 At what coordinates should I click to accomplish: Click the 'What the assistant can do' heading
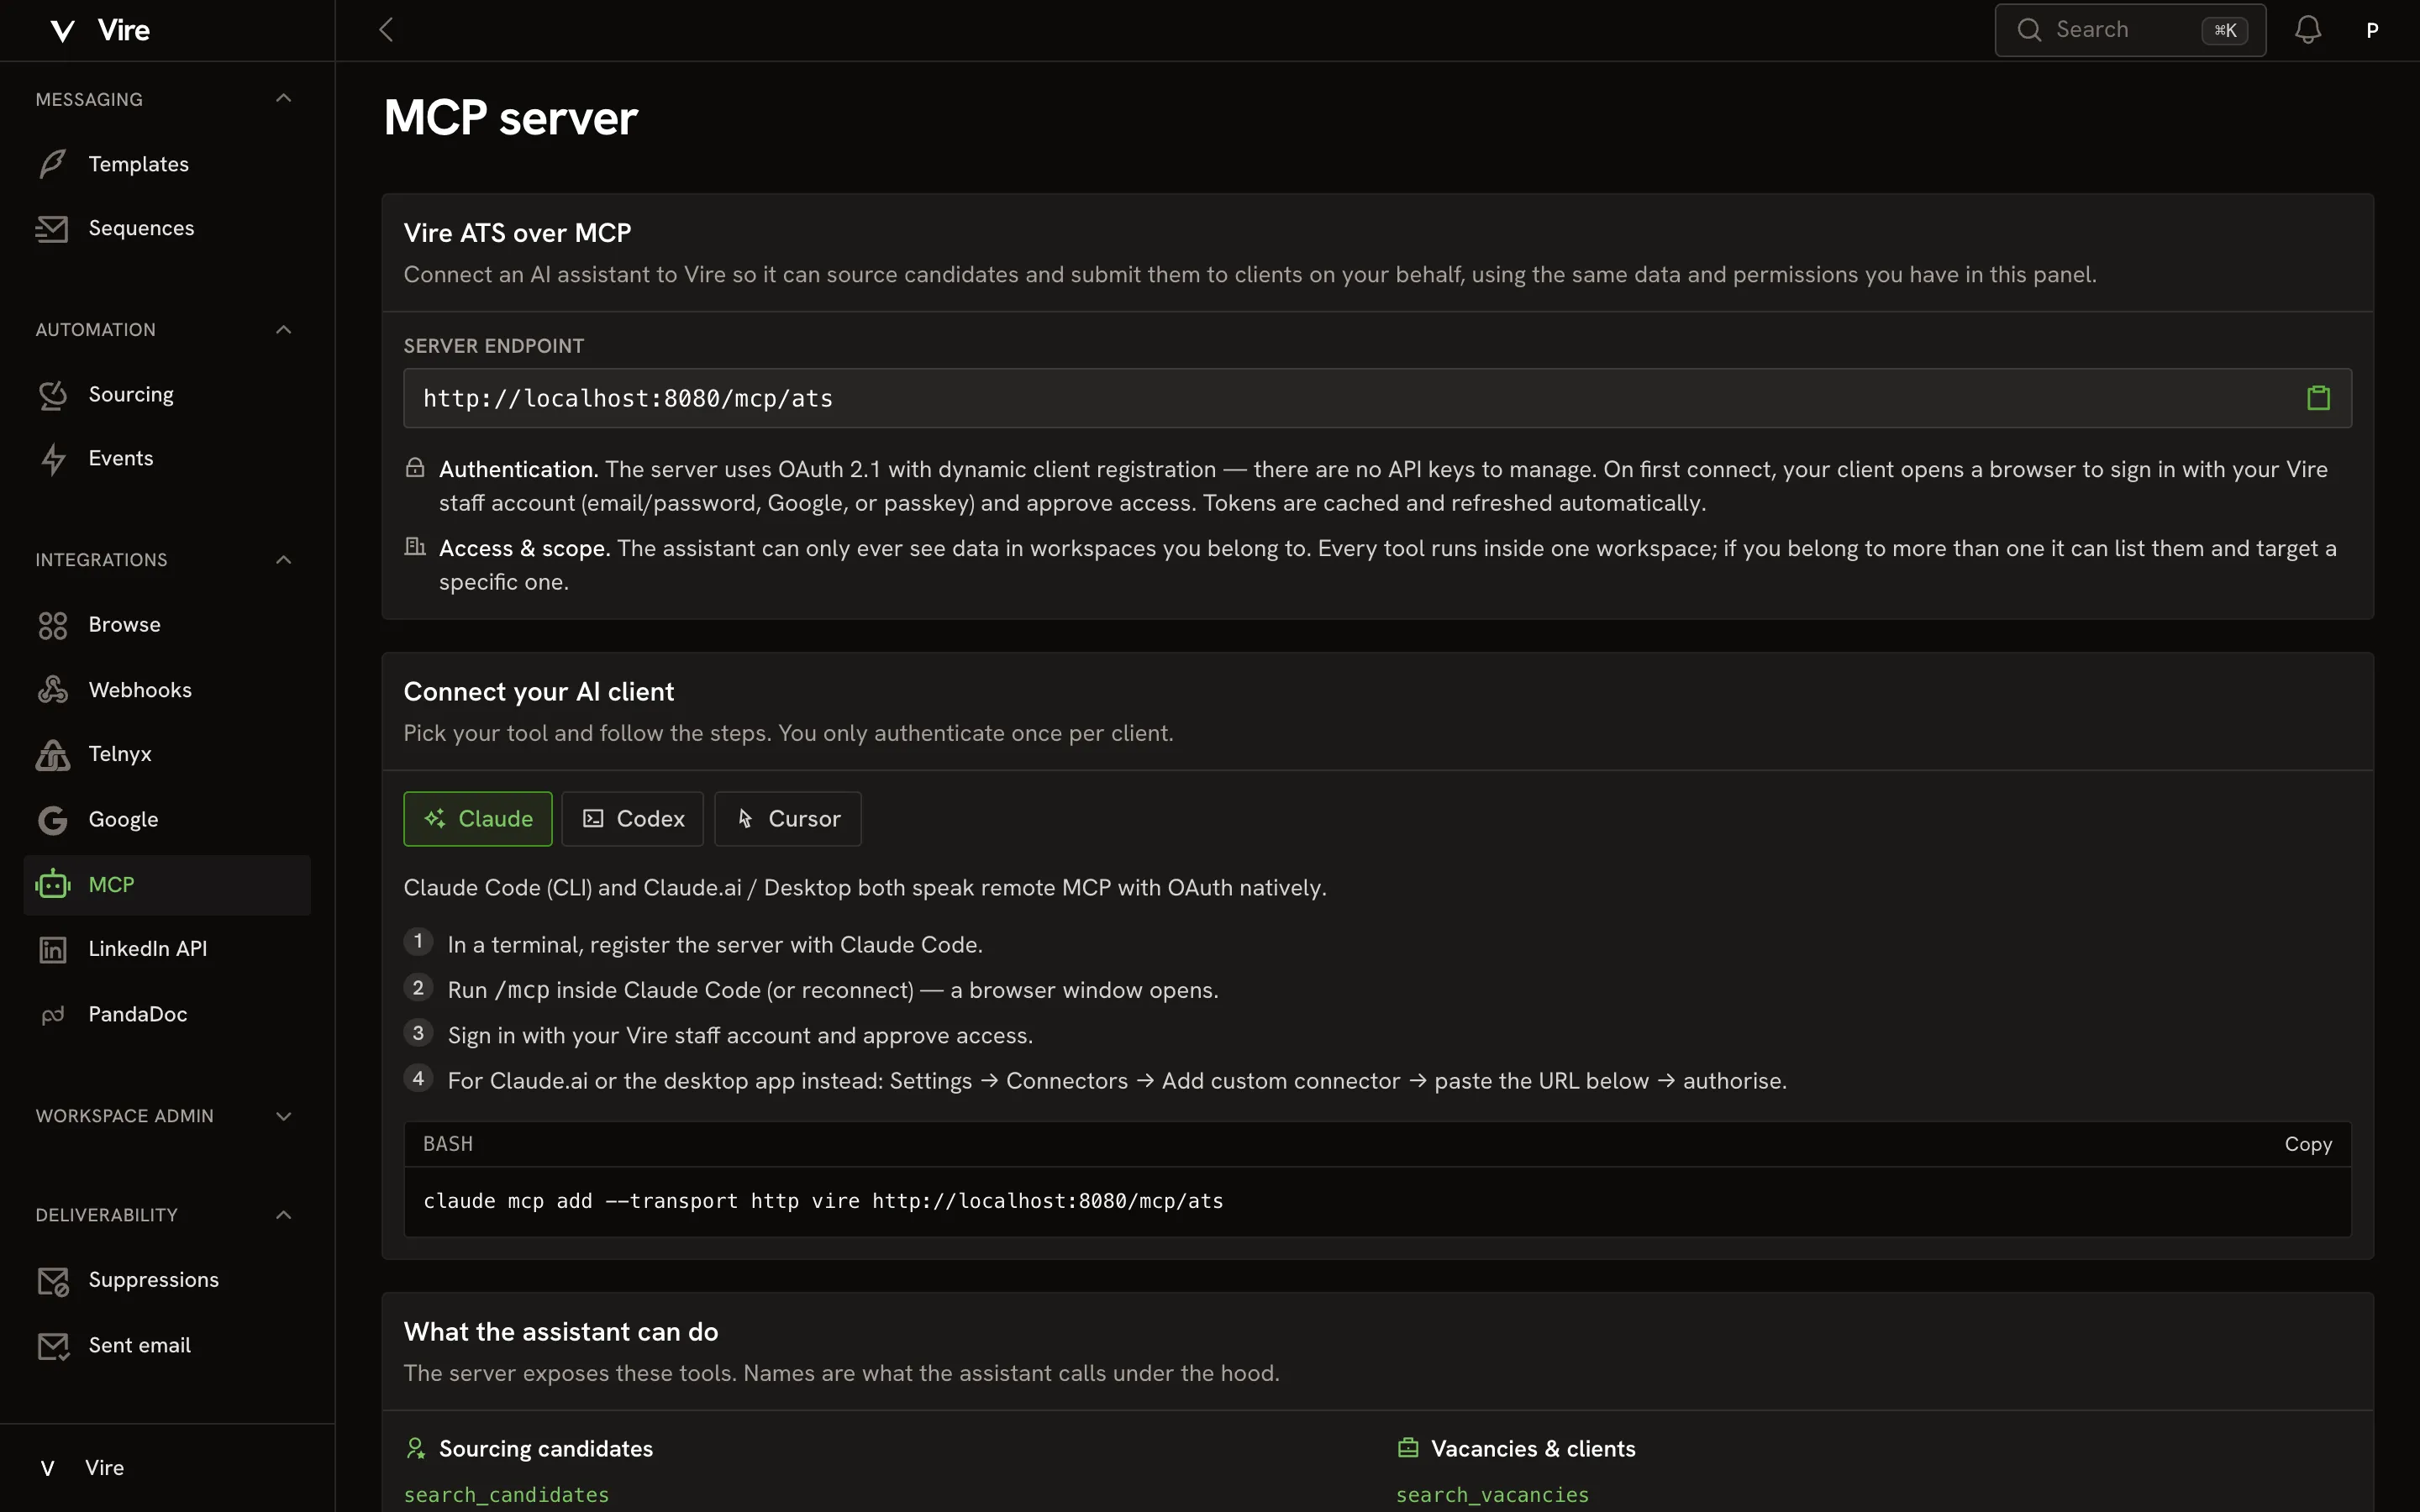click(561, 1332)
